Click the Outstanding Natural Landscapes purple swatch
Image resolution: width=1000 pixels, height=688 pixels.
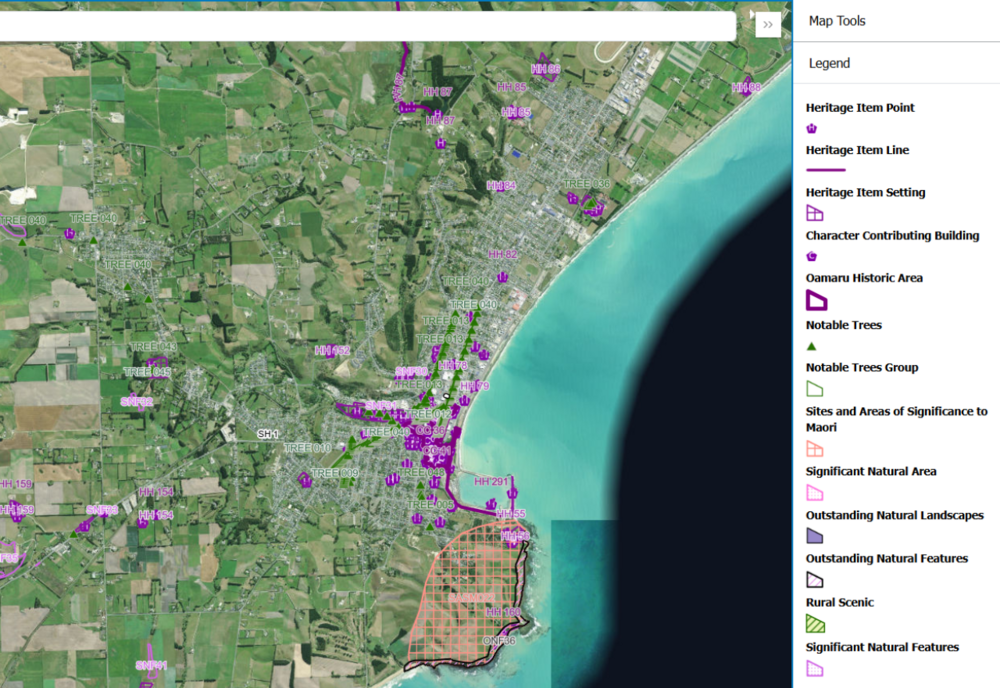[815, 537]
